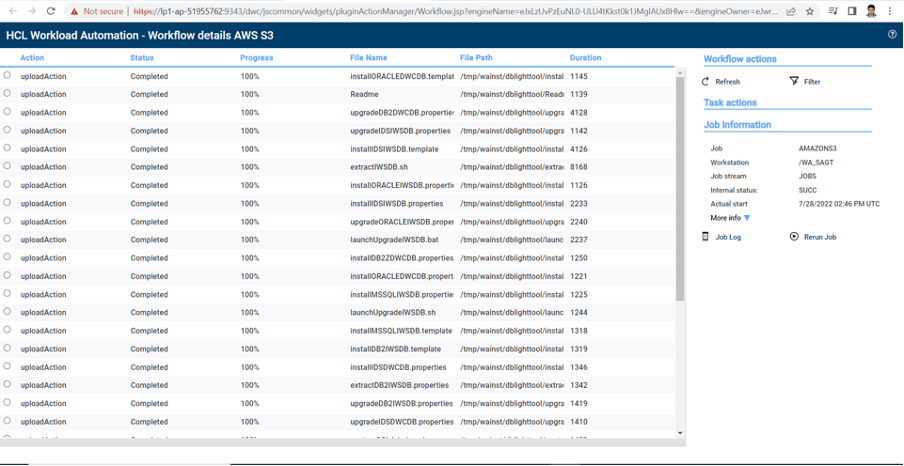Click the Filter link text

812,82
